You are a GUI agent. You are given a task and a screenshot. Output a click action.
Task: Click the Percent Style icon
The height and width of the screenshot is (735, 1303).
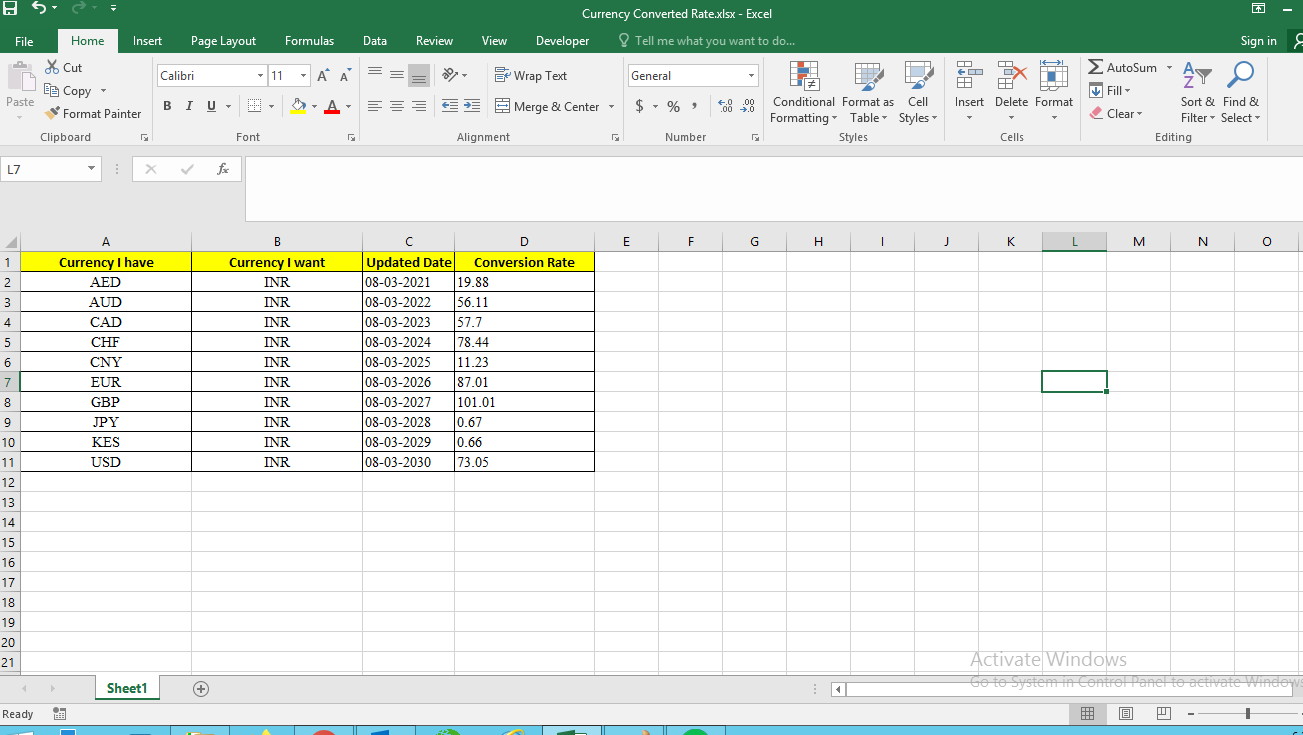[x=673, y=107]
